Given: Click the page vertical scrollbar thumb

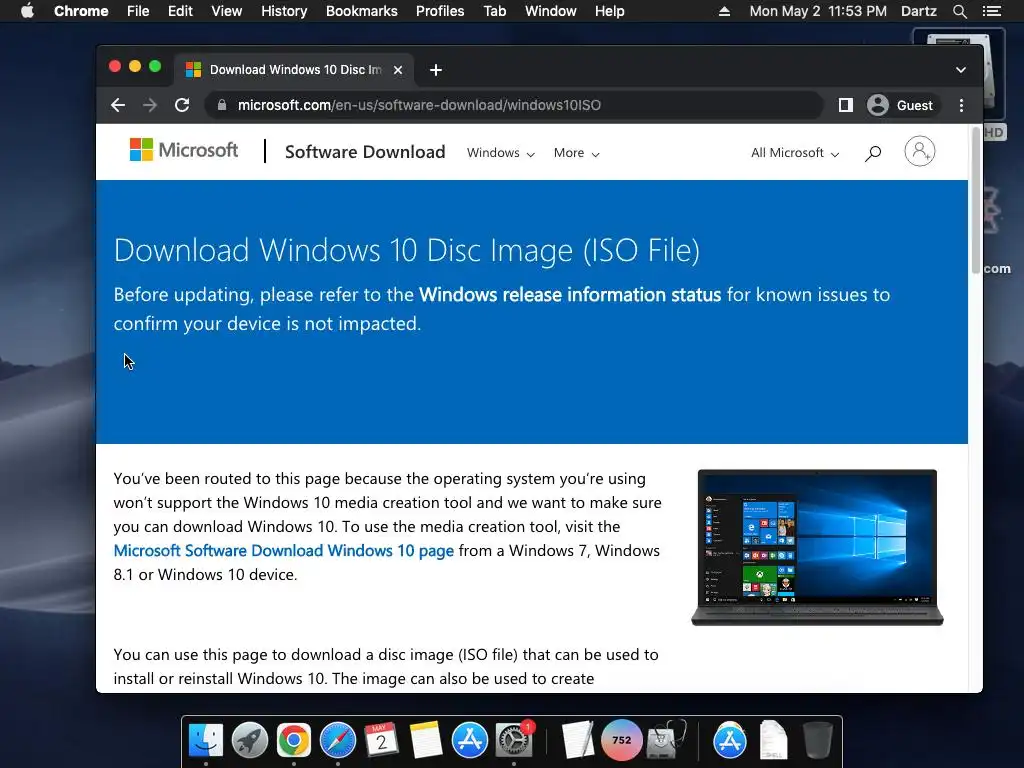Looking at the screenshot, I should (976, 200).
